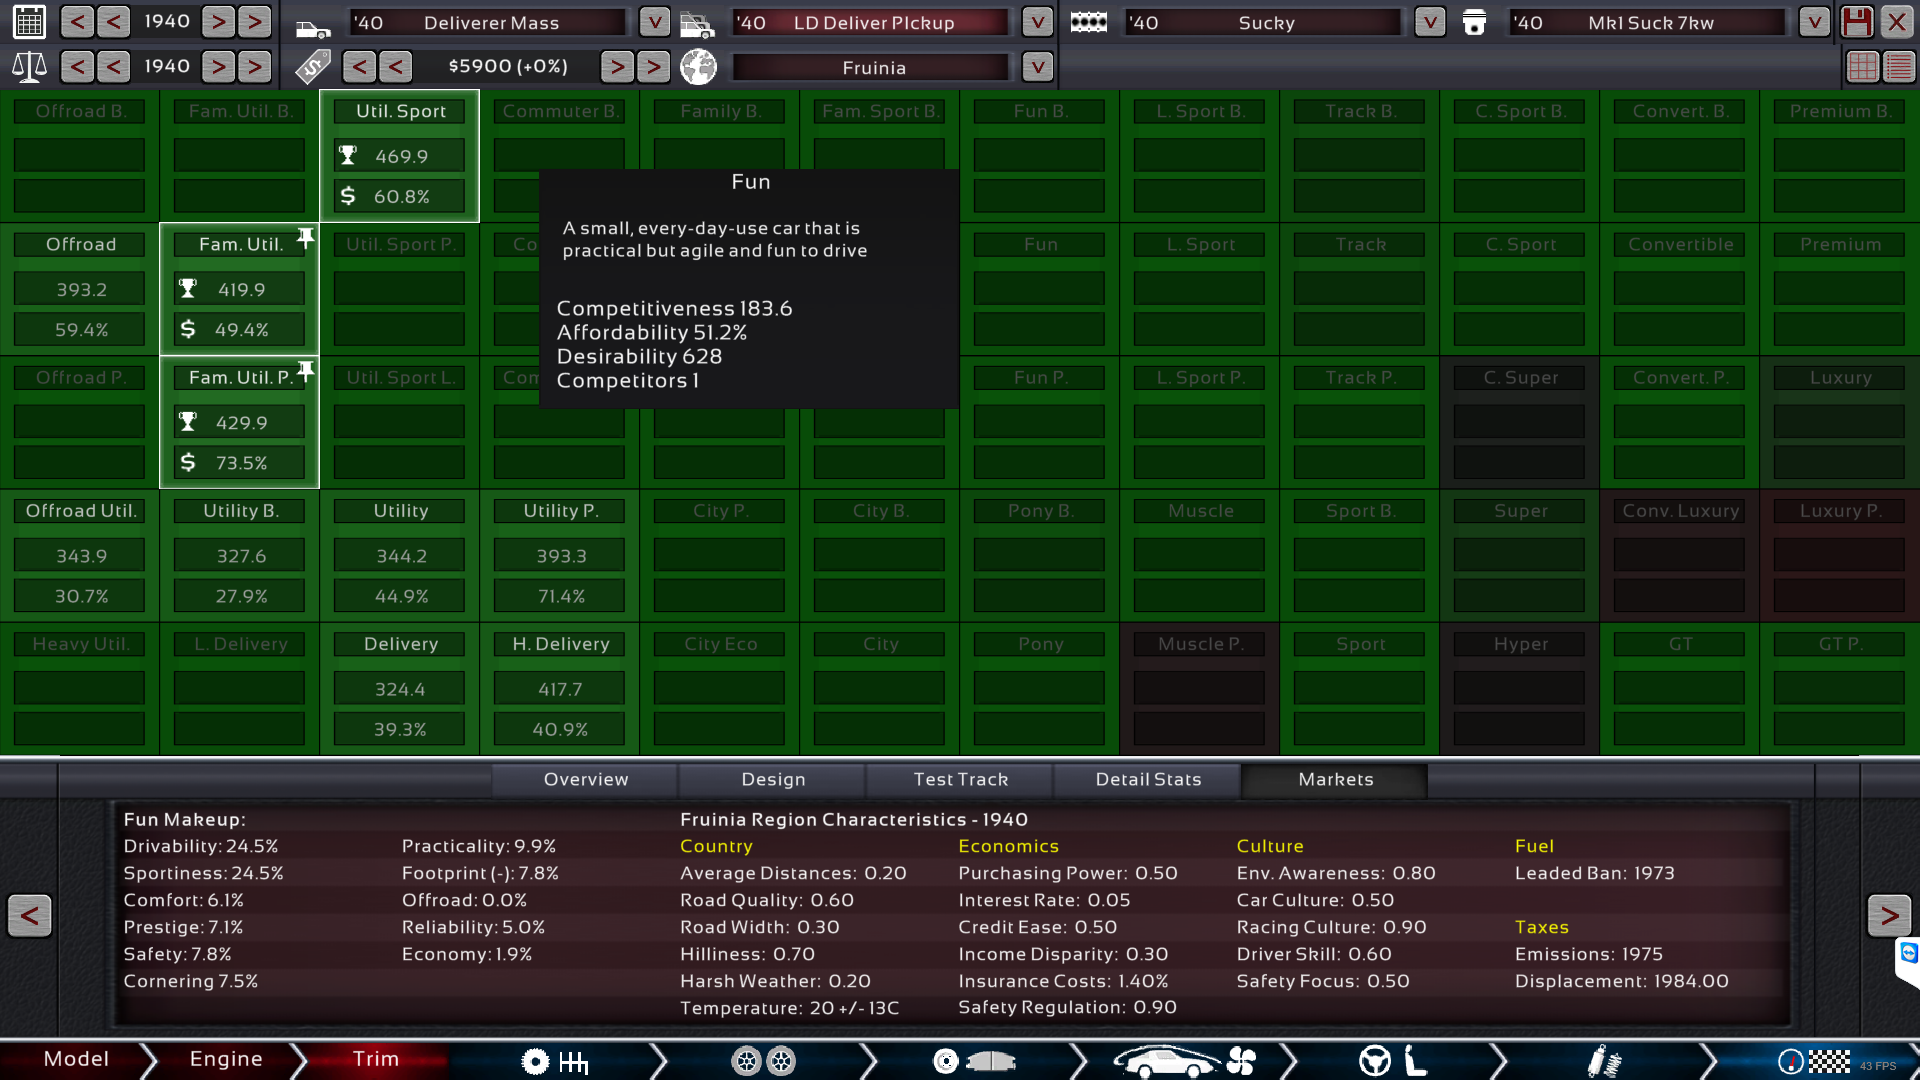
Task: Switch to the list view icon
Action: [x=1899, y=67]
